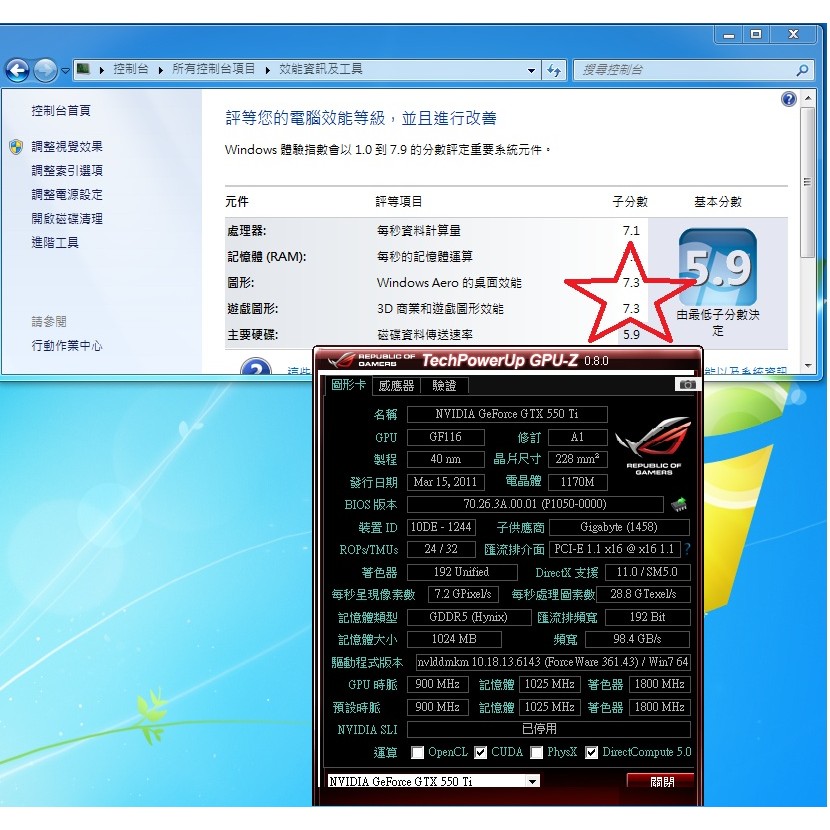Click the Back arrow in Control Panel
The image size is (830, 830).
point(18,70)
